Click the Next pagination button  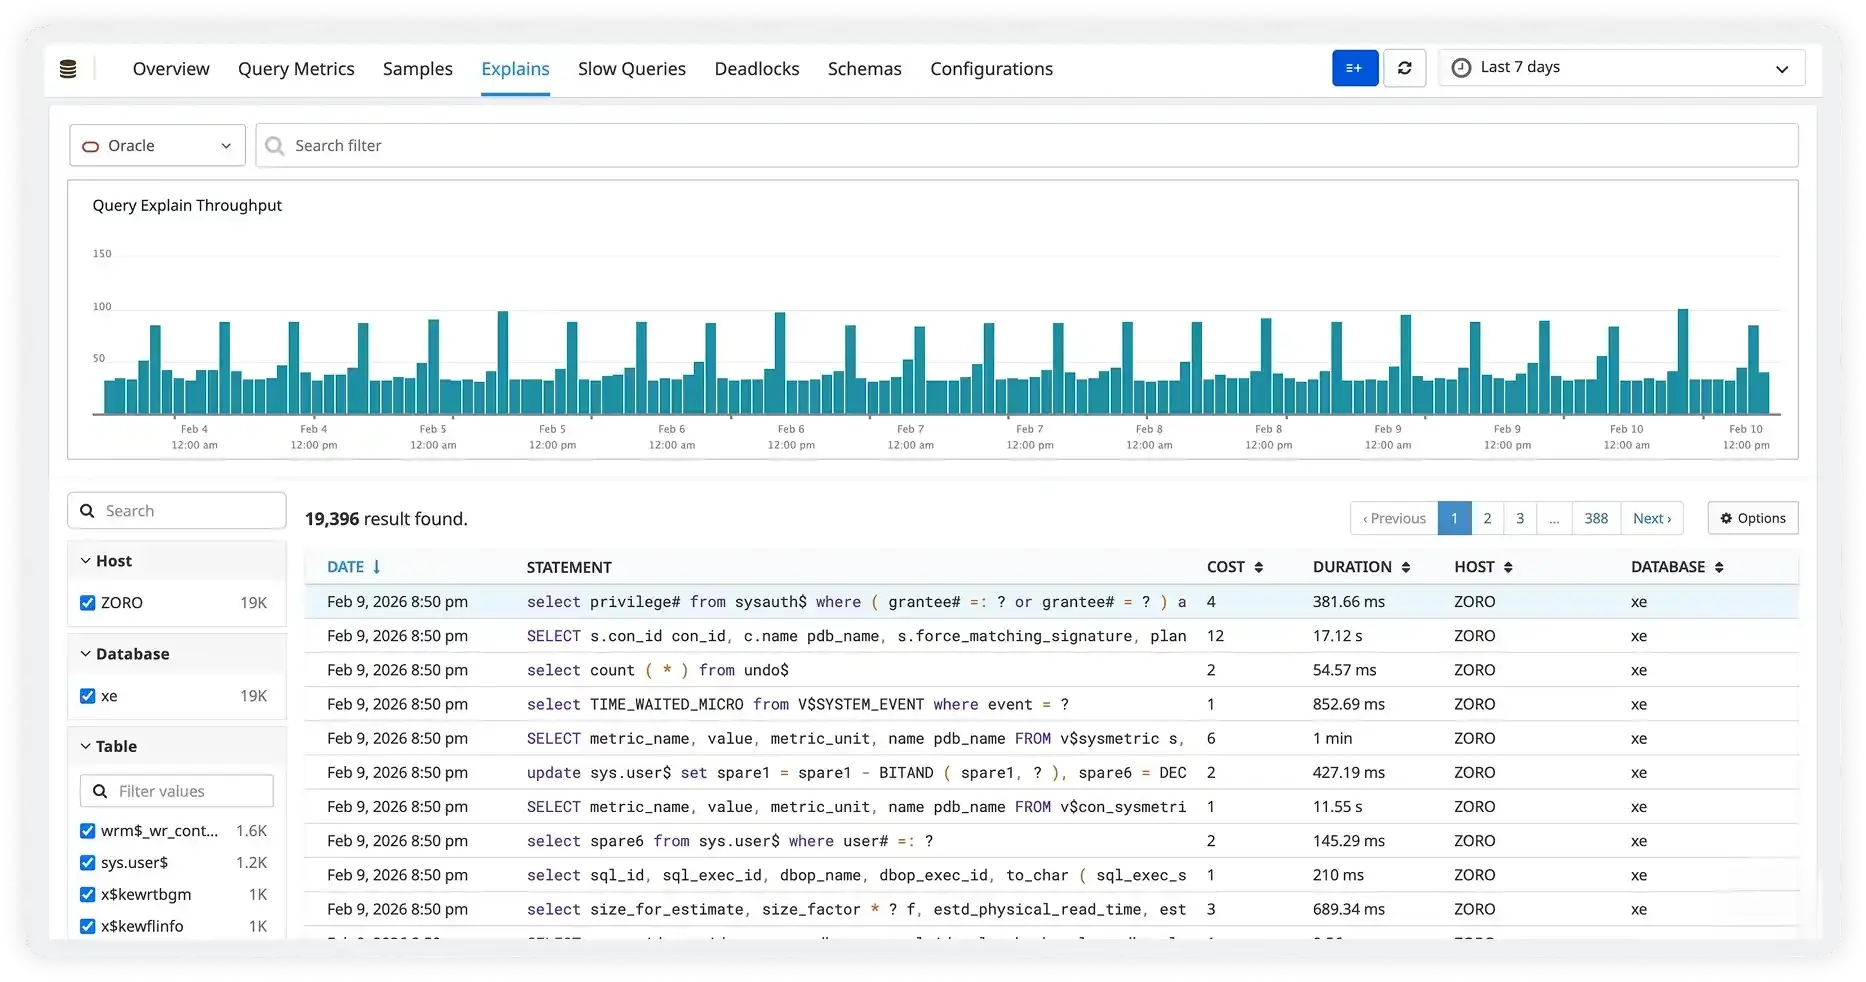(1652, 518)
